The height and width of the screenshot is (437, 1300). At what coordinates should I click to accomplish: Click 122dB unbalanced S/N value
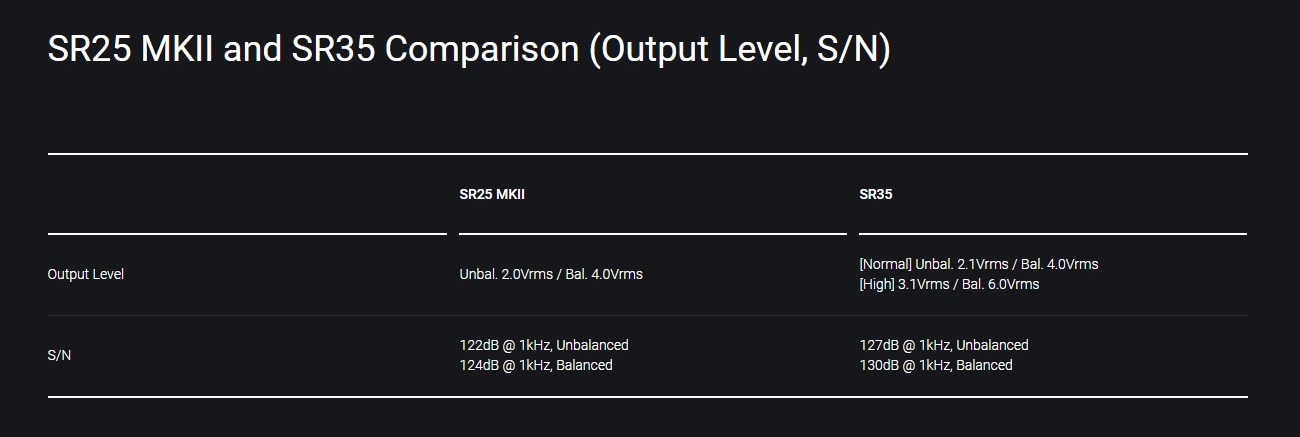[x=544, y=345]
